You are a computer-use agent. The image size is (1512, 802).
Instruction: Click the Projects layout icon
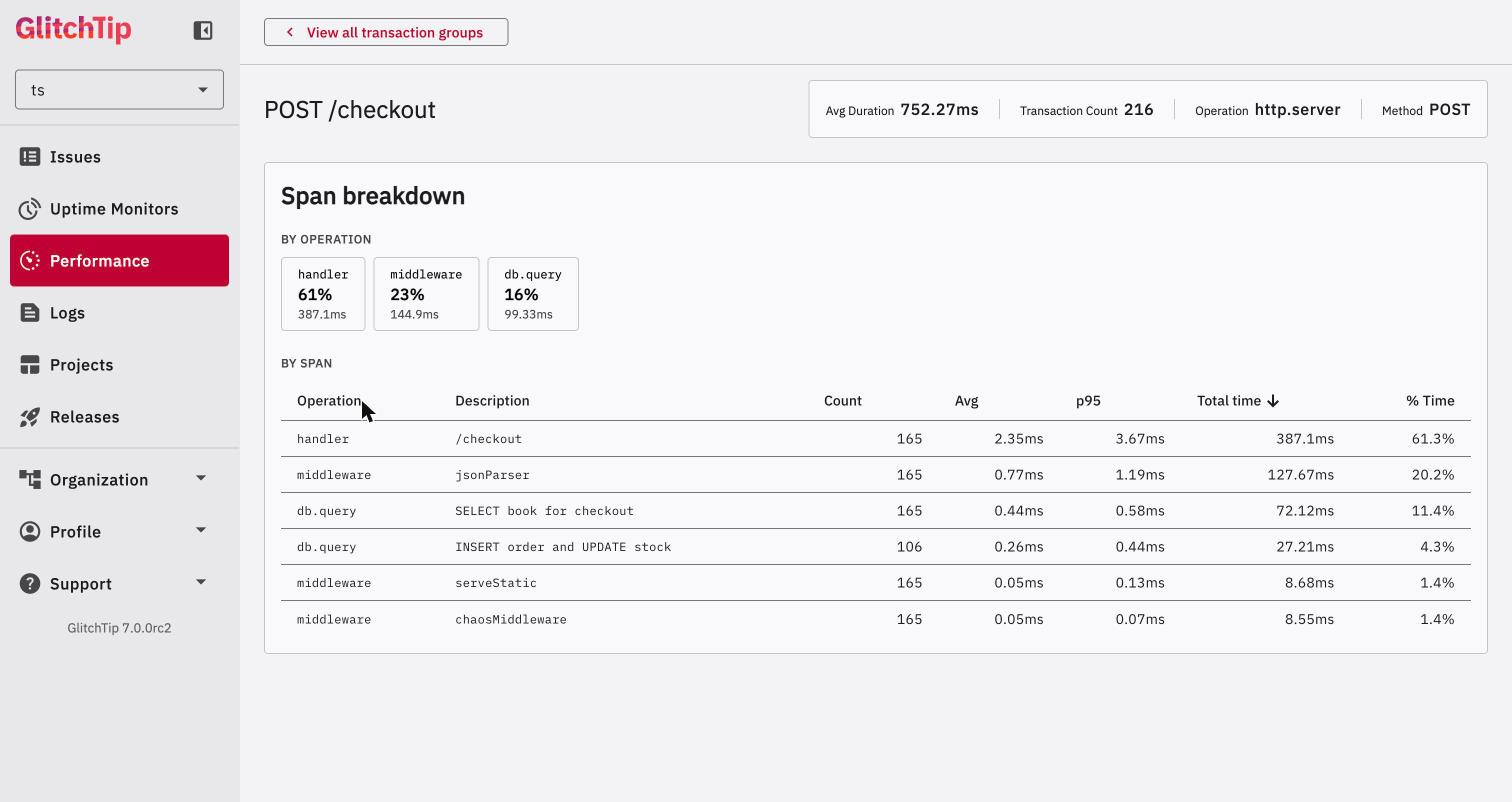point(30,365)
